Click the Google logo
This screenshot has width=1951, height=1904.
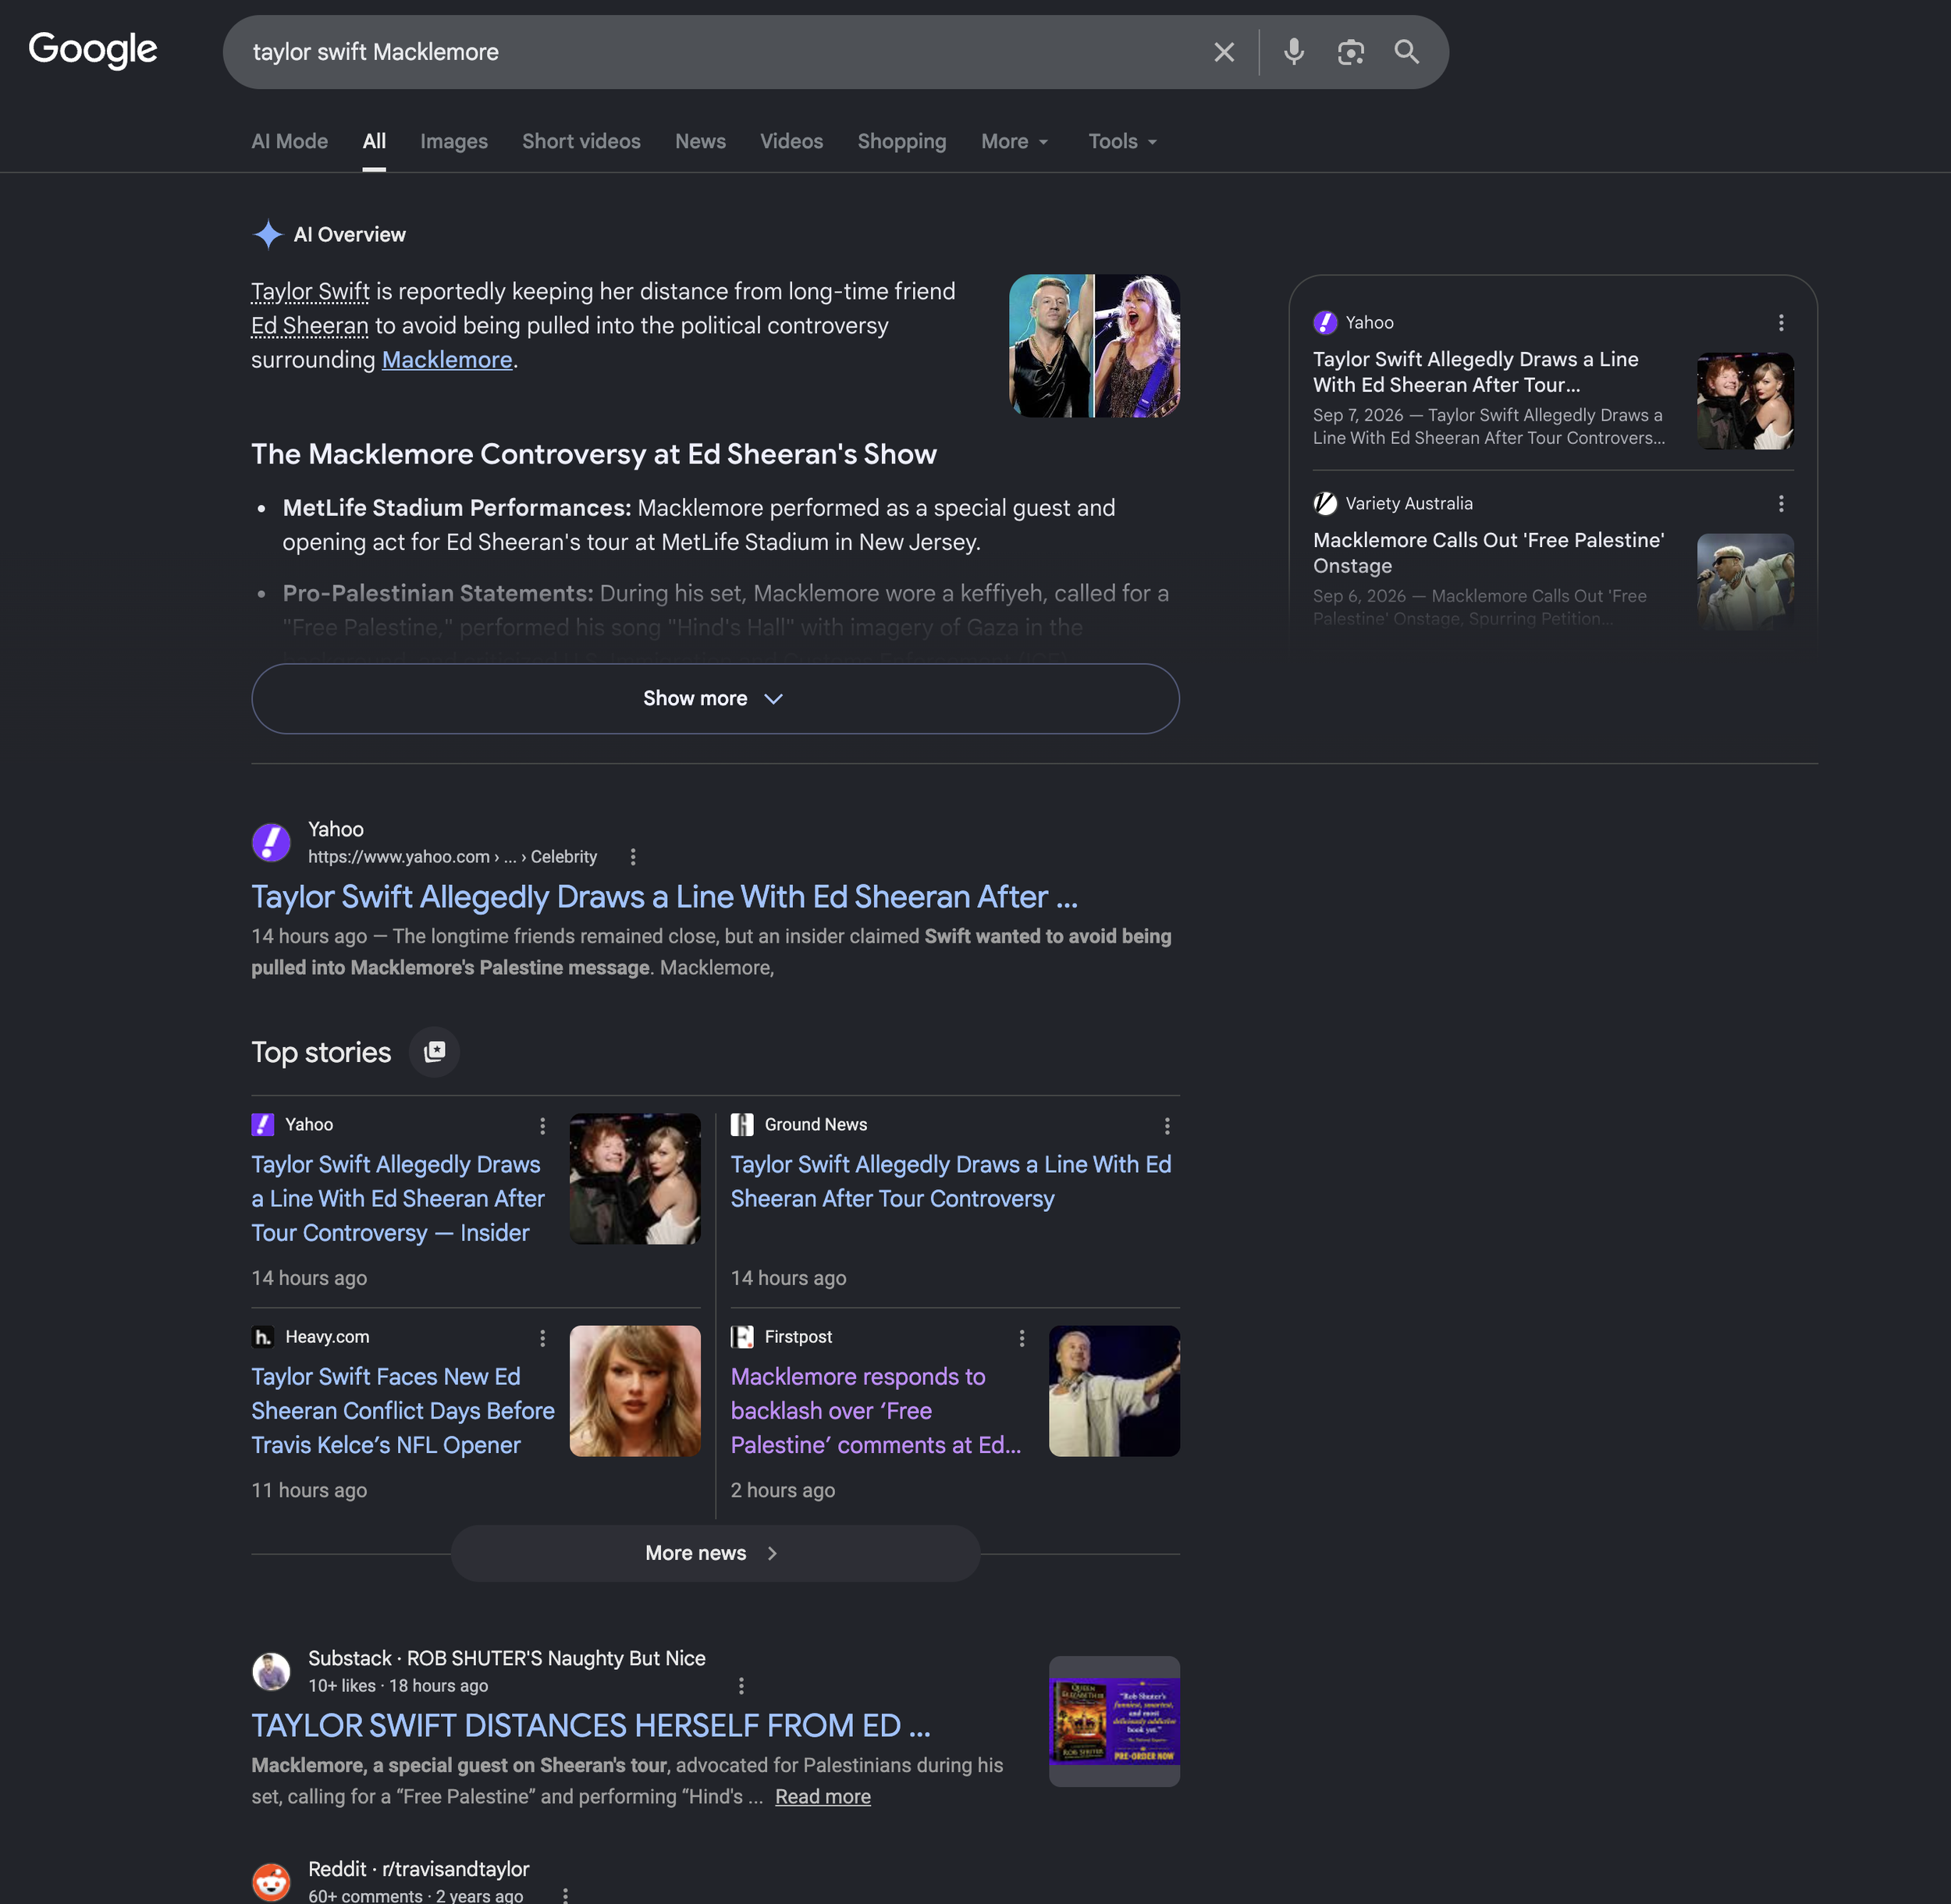click(x=93, y=50)
